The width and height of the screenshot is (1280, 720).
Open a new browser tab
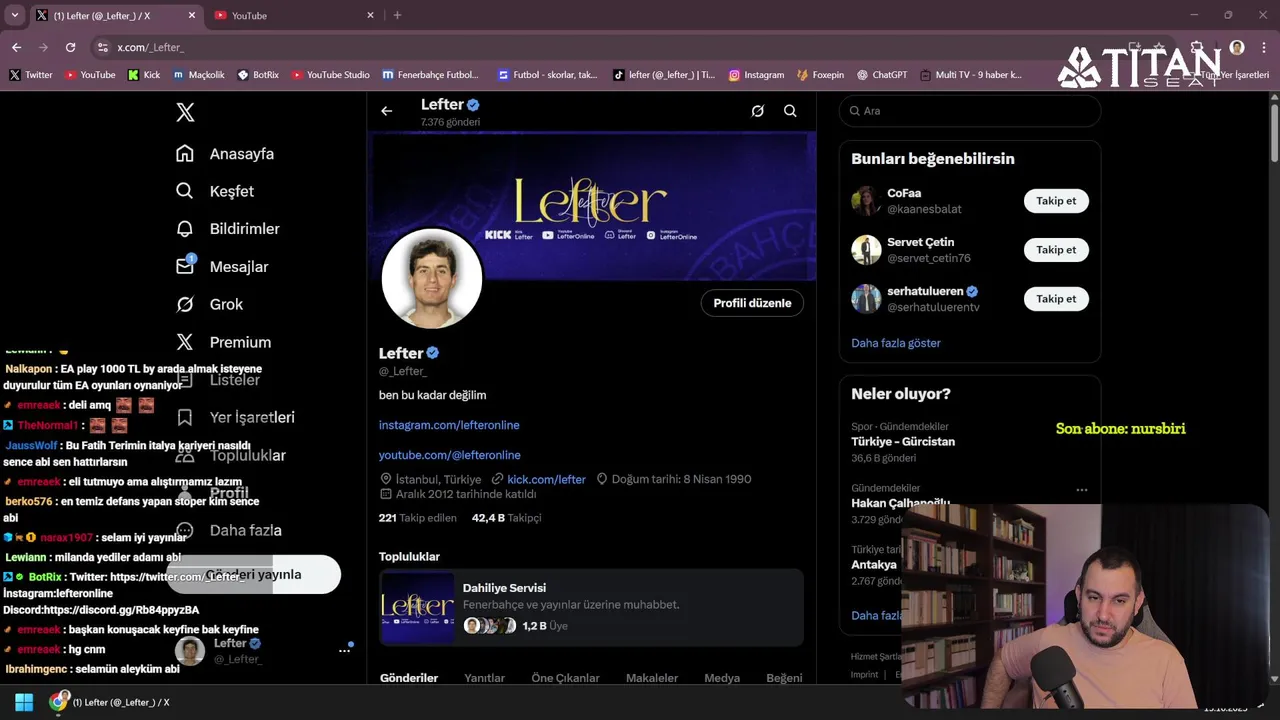pyautogui.click(x=397, y=15)
